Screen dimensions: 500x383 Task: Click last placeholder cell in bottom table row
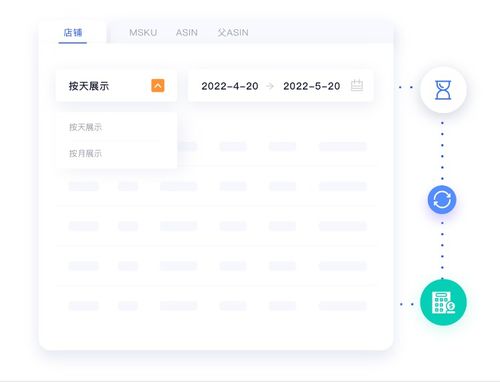pyautogui.click(x=343, y=306)
